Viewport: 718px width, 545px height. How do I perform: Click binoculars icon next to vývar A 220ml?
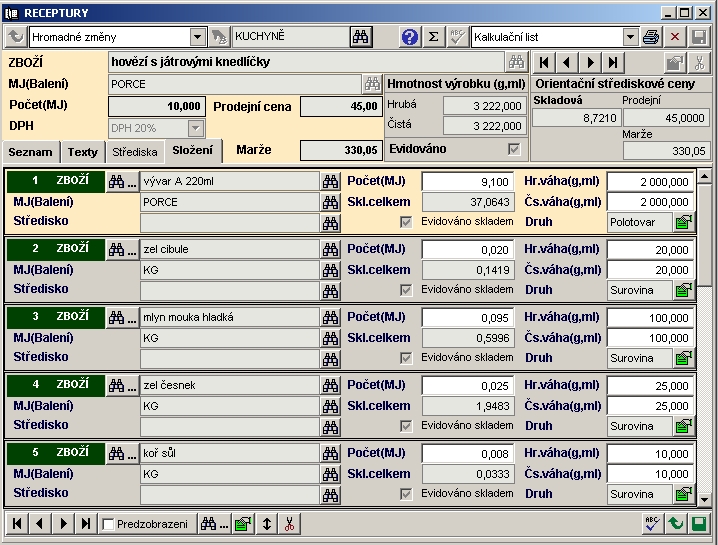point(330,181)
